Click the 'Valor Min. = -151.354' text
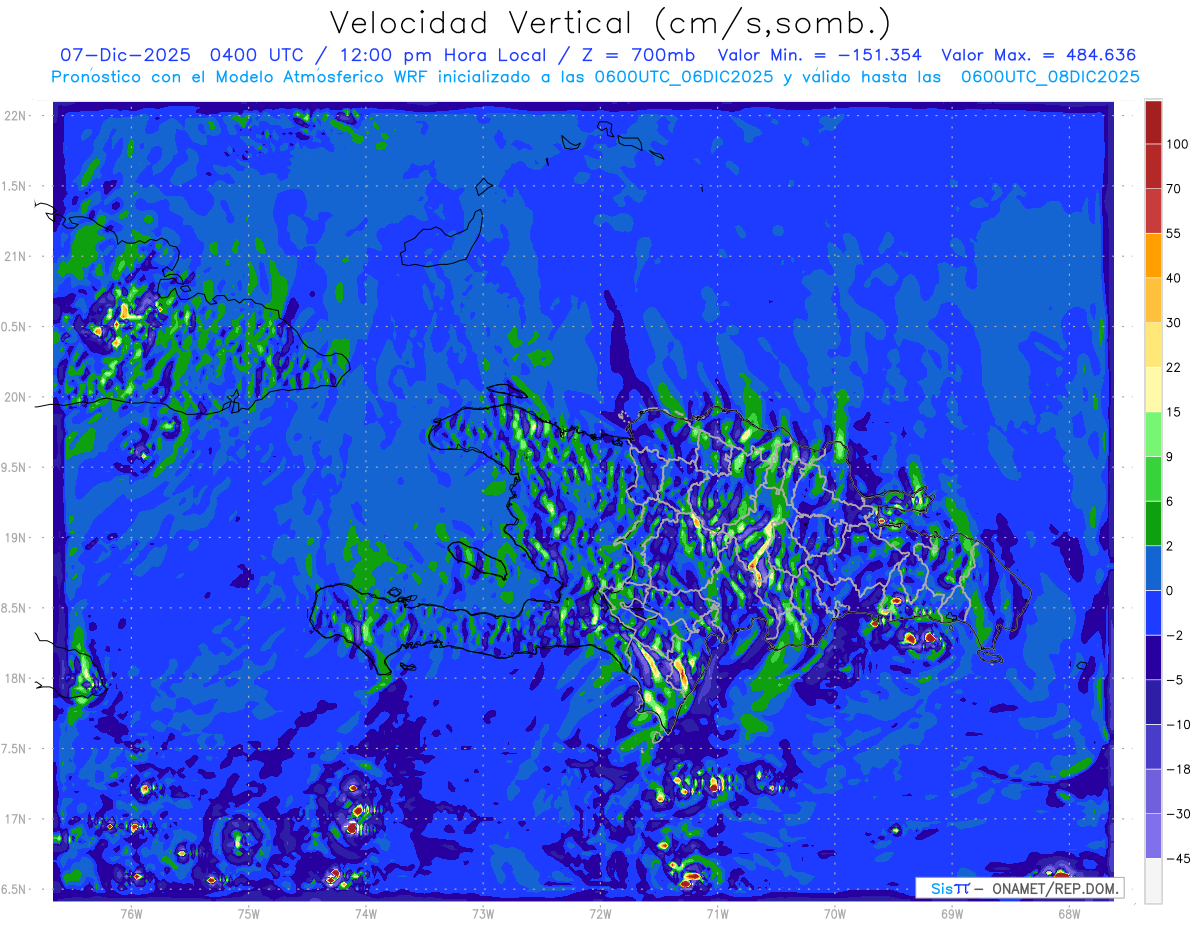Viewport: 1200px width, 927px height. 820,55
